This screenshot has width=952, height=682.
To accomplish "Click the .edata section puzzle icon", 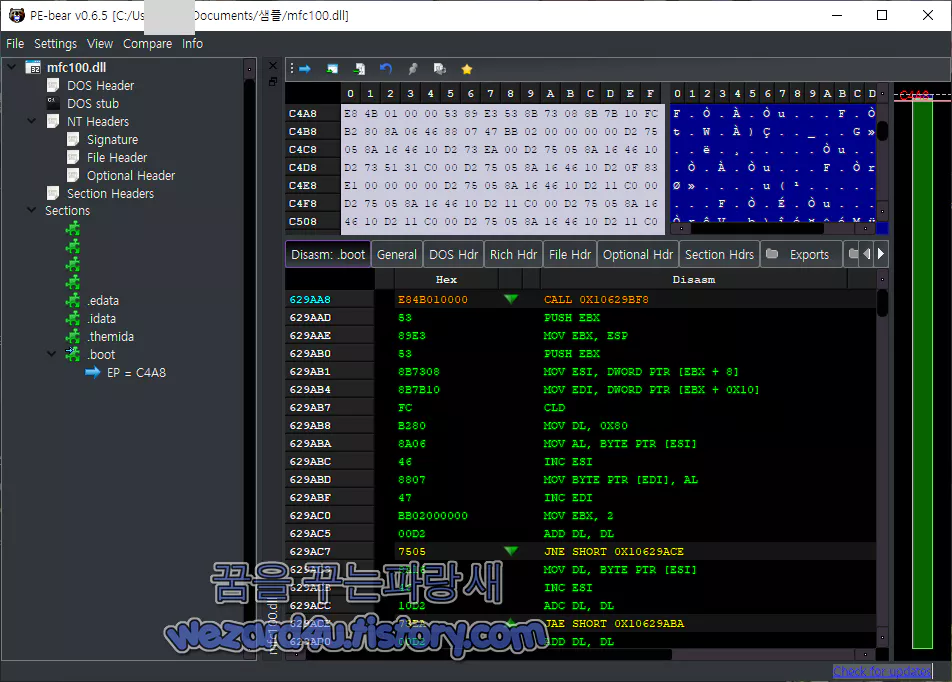I will click(x=73, y=301).
